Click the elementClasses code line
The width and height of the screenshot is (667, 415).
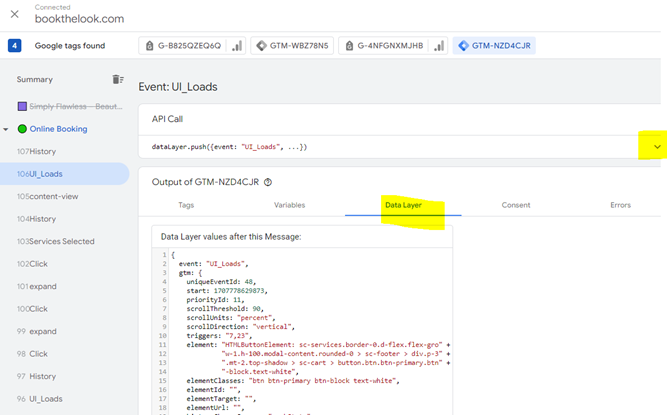coord(293,381)
